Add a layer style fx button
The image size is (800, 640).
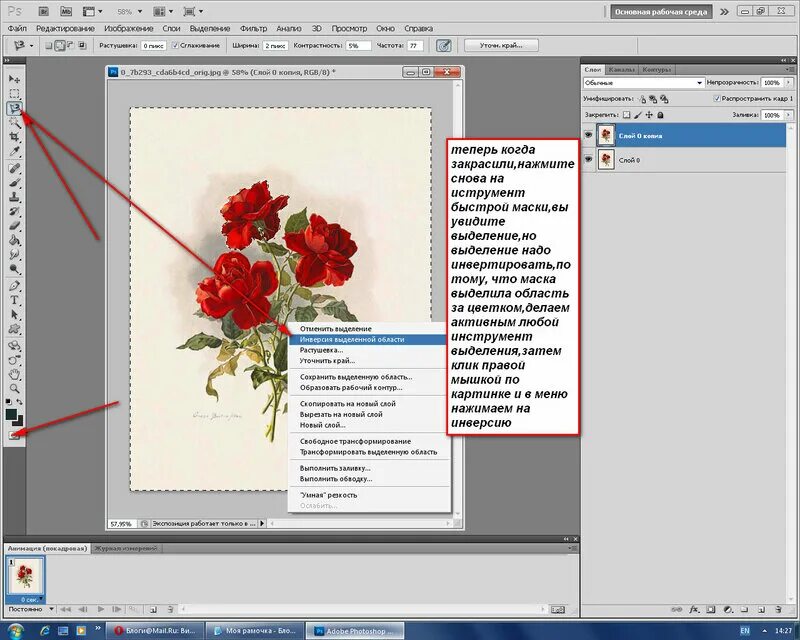tap(694, 609)
